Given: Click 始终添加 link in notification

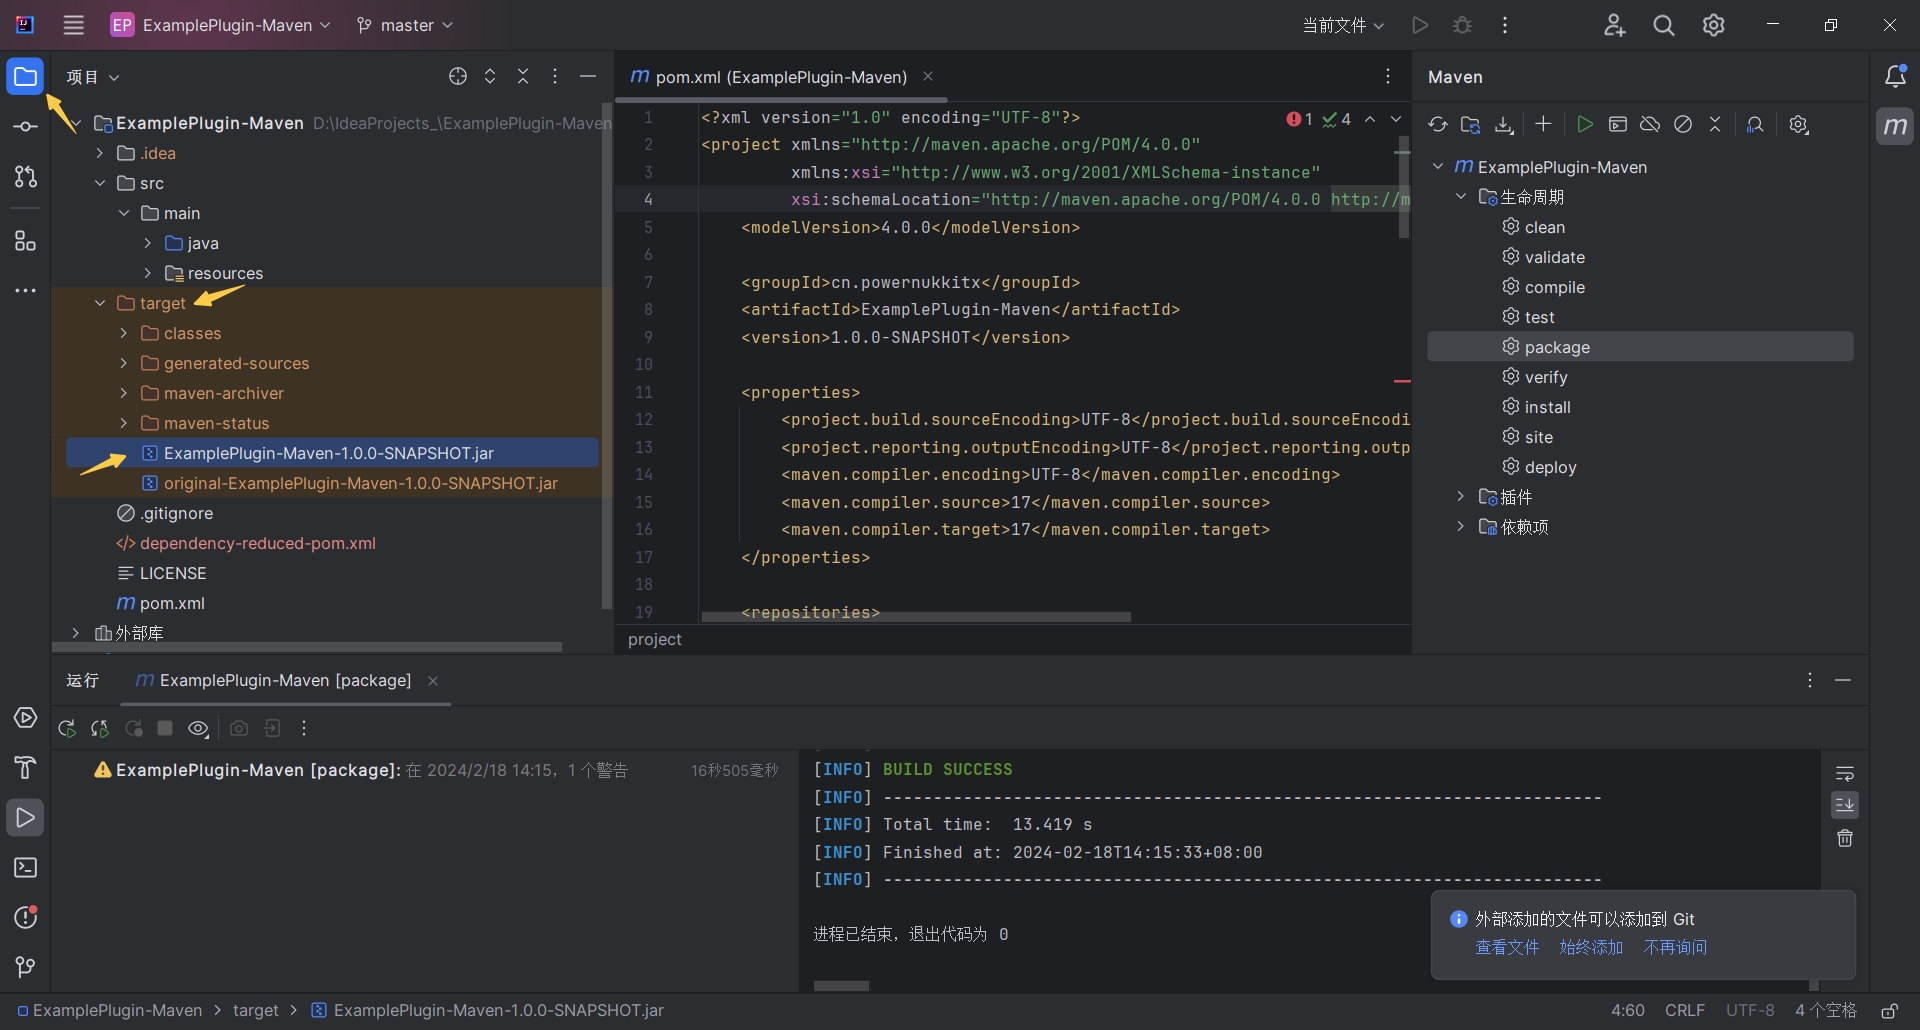Looking at the screenshot, I should [x=1591, y=947].
